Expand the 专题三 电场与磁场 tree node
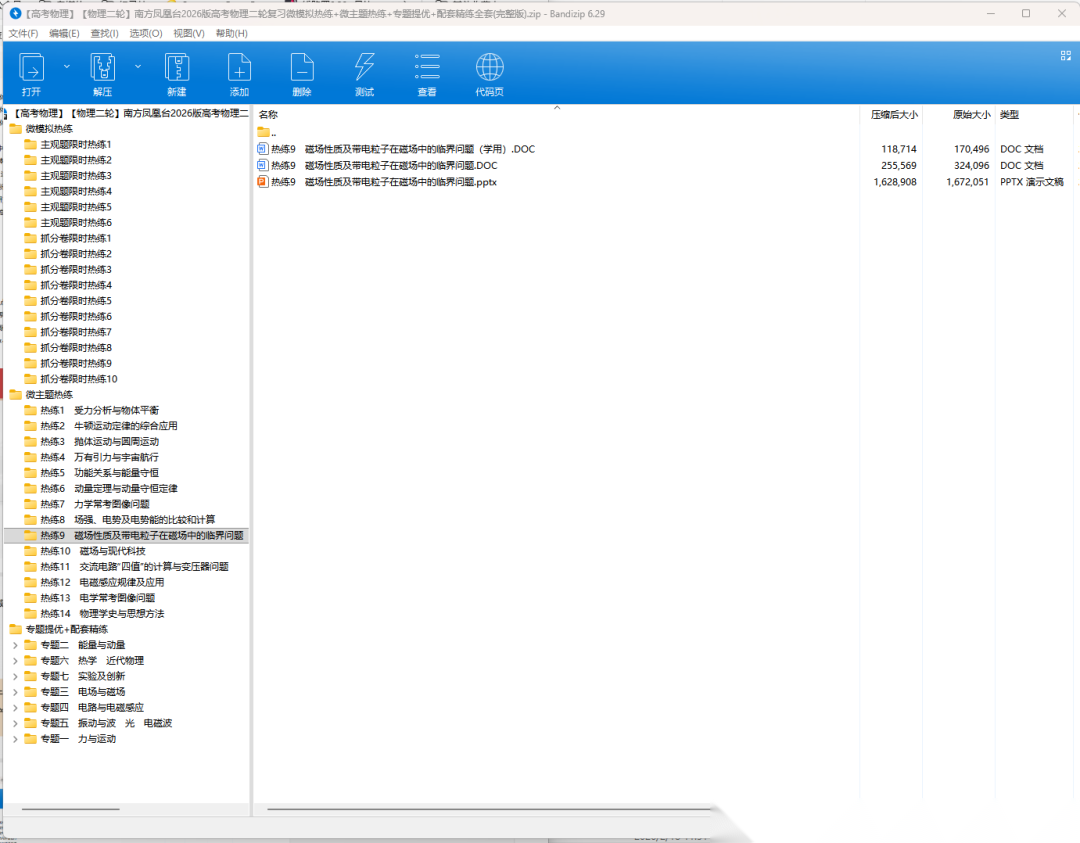1080x843 pixels. (15, 692)
